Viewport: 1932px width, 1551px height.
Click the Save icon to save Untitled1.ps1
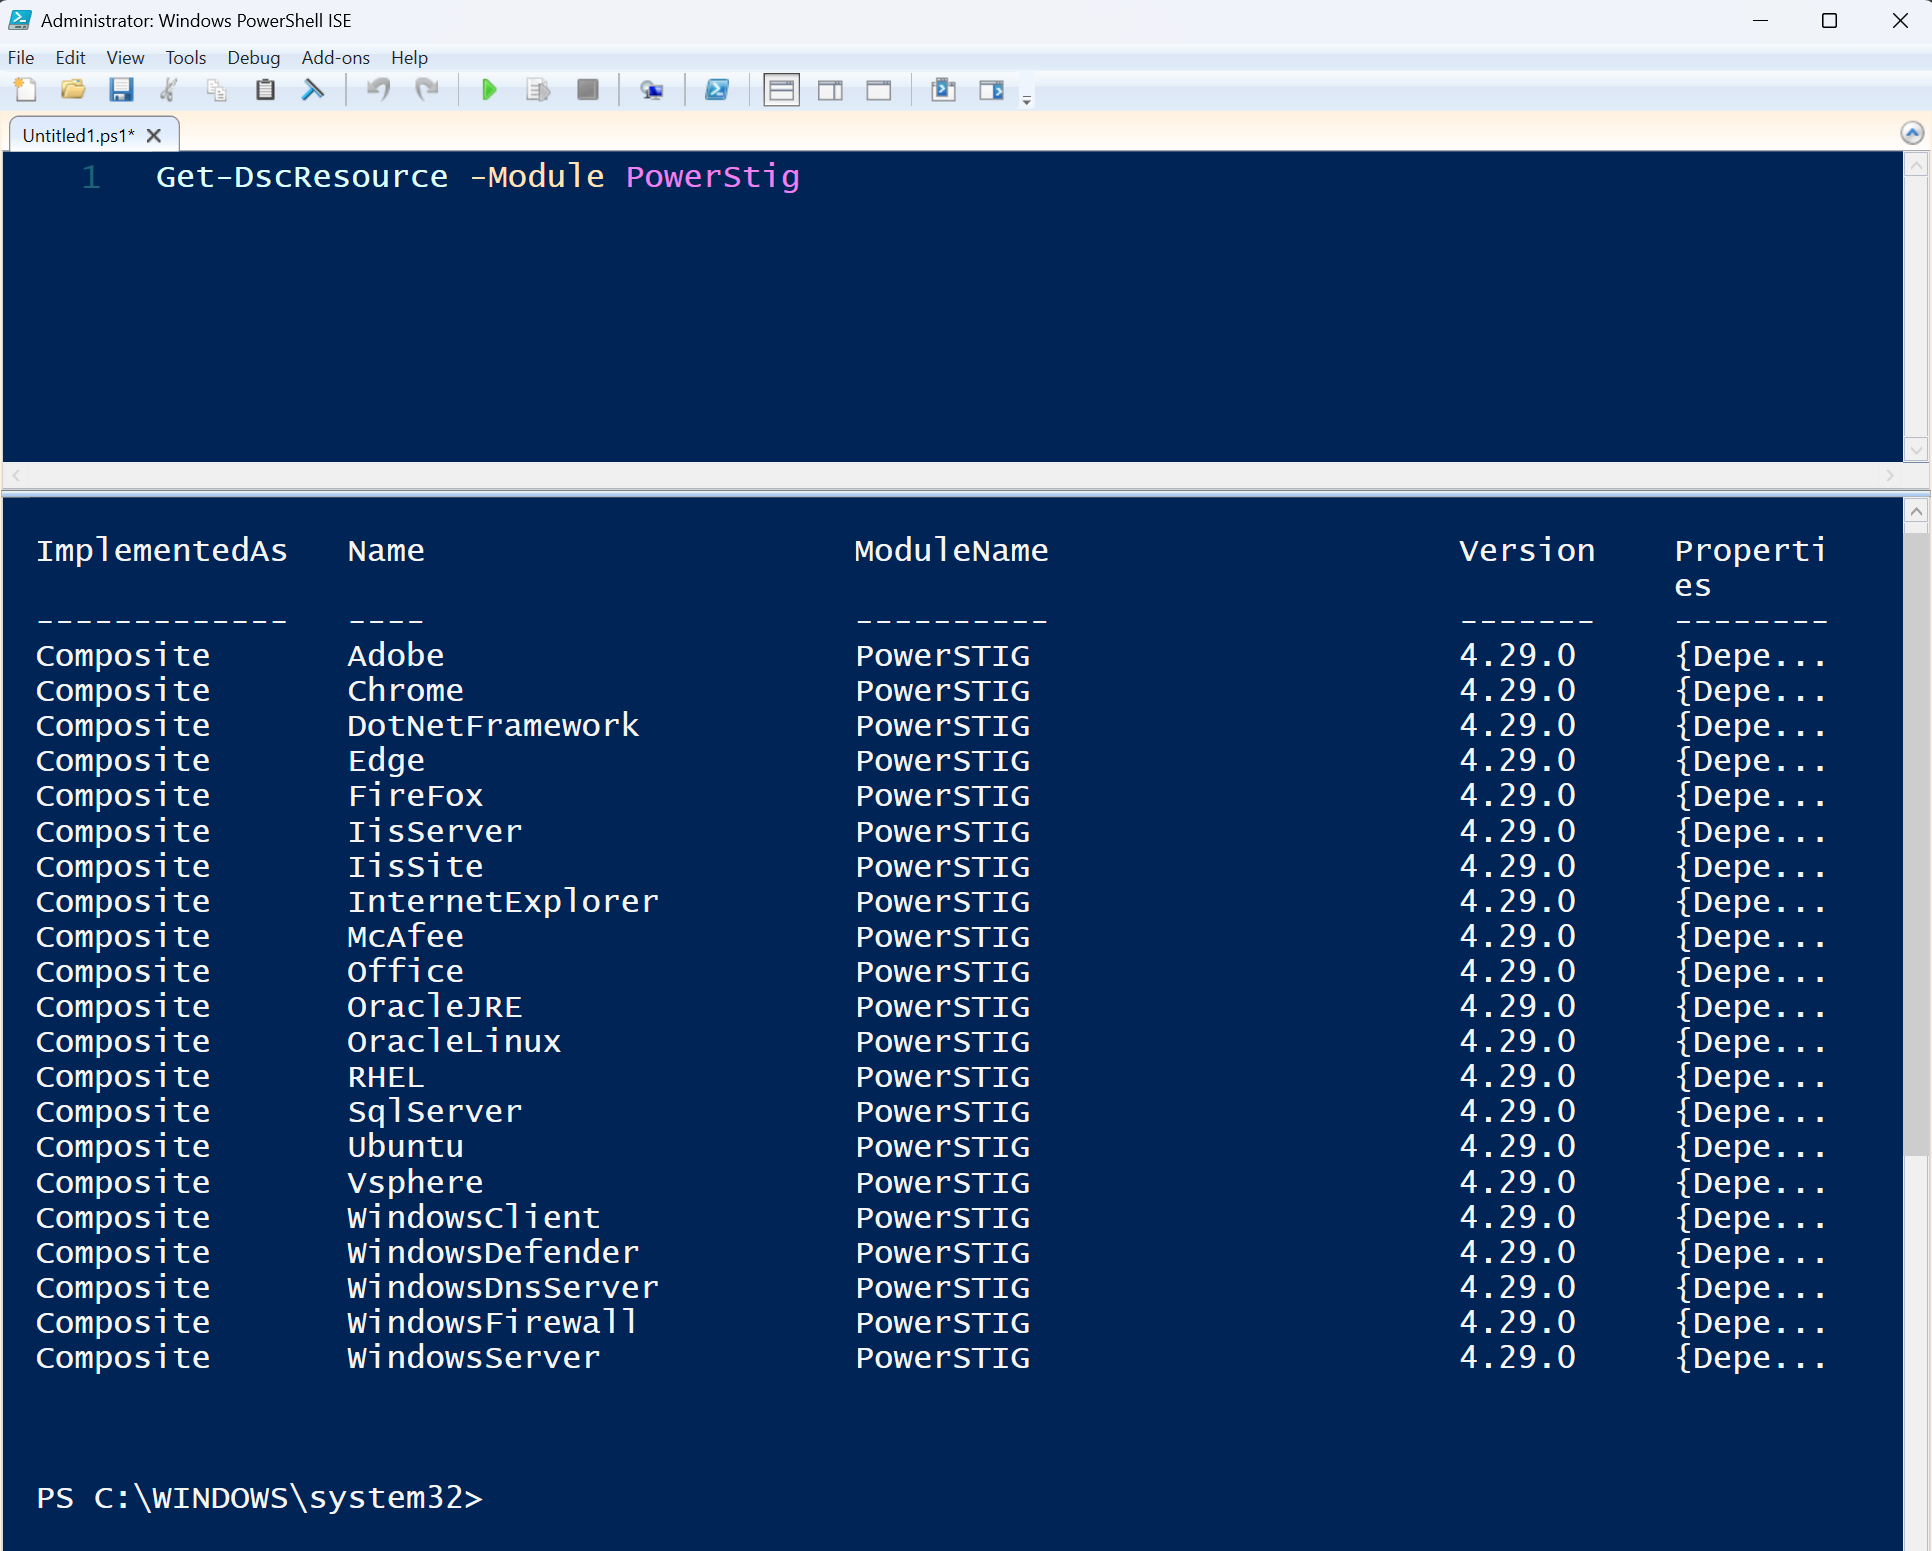(121, 89)
